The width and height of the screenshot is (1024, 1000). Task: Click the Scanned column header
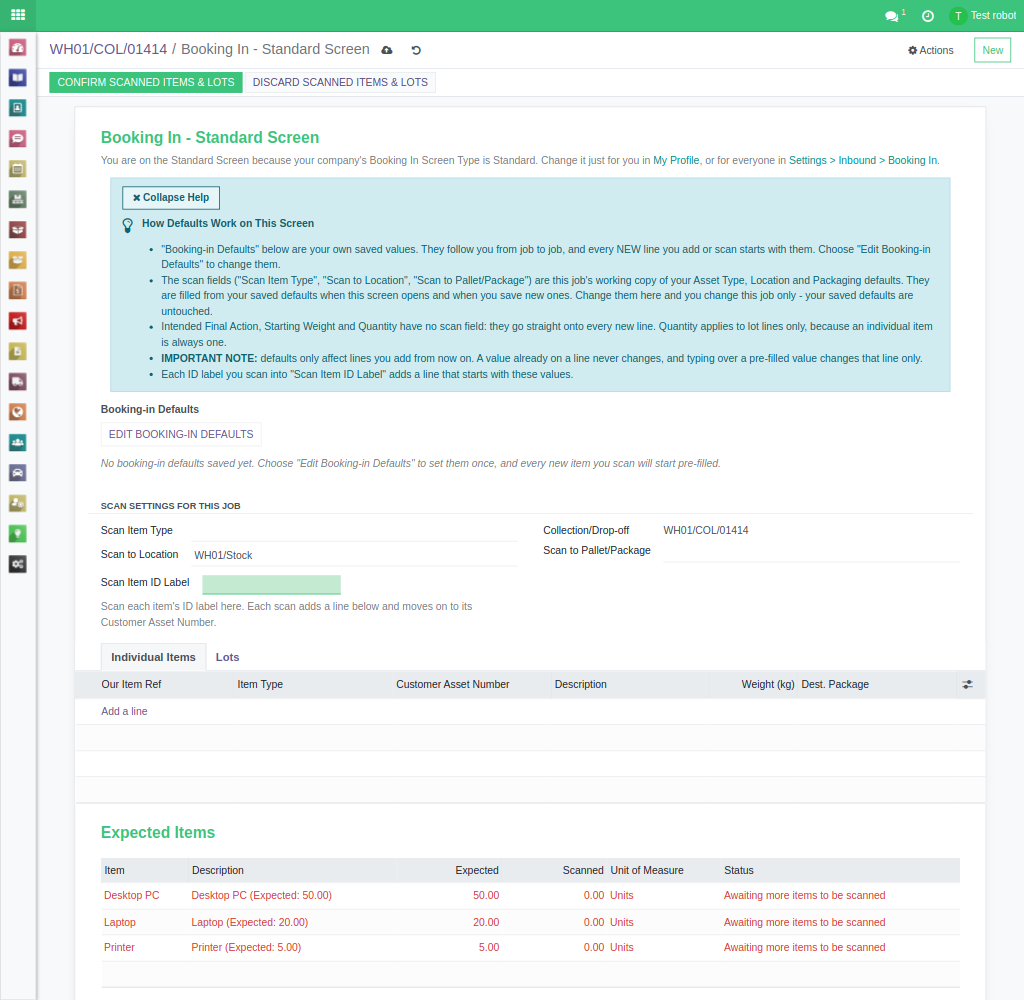pyautogui.click(x=583, y=871)
